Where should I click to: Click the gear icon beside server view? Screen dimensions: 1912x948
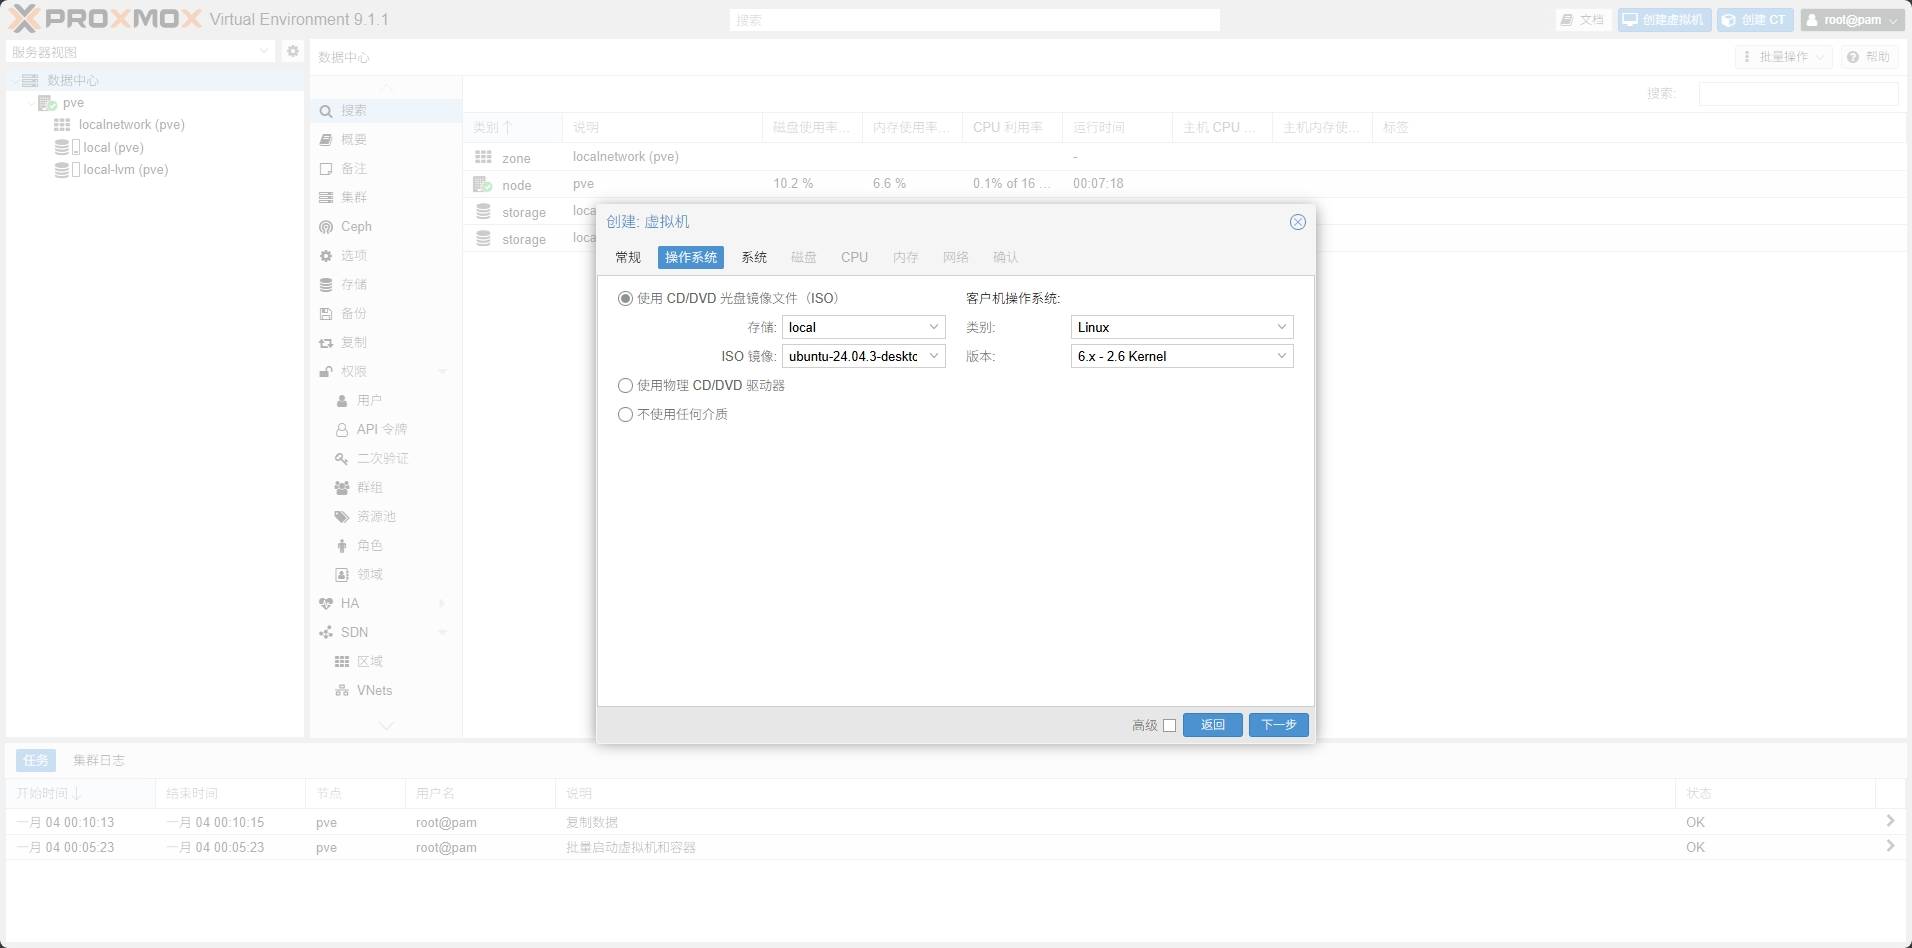[293, 51]
